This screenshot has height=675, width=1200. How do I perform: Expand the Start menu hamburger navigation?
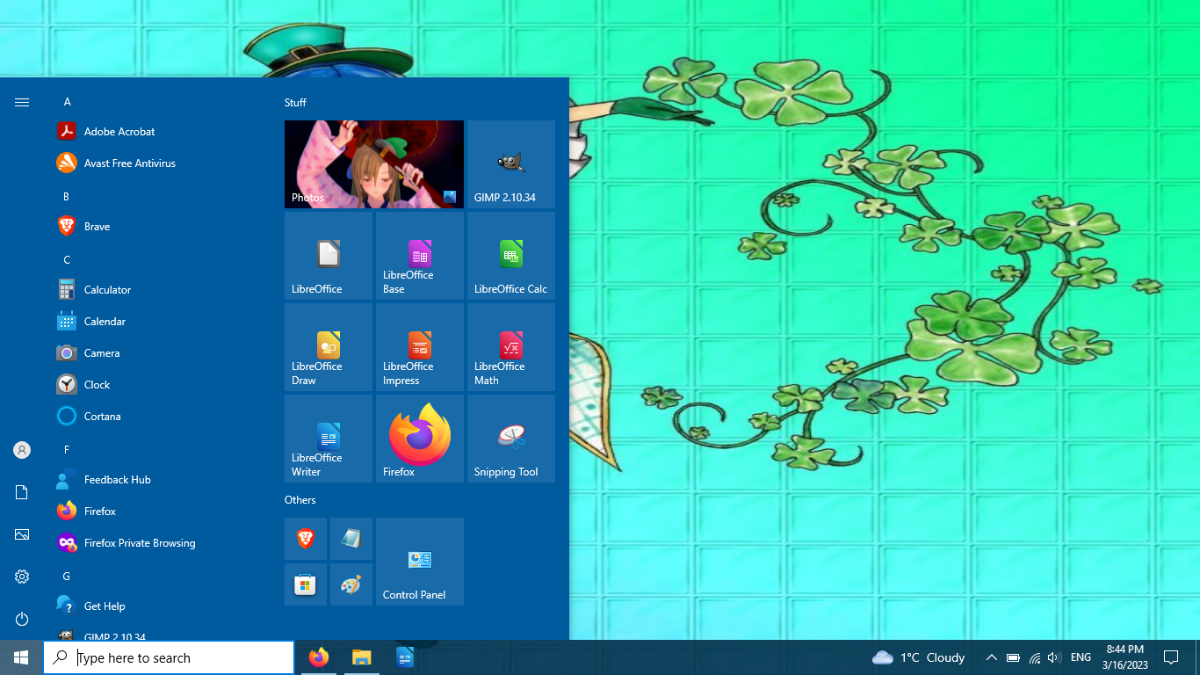point(22,102)
